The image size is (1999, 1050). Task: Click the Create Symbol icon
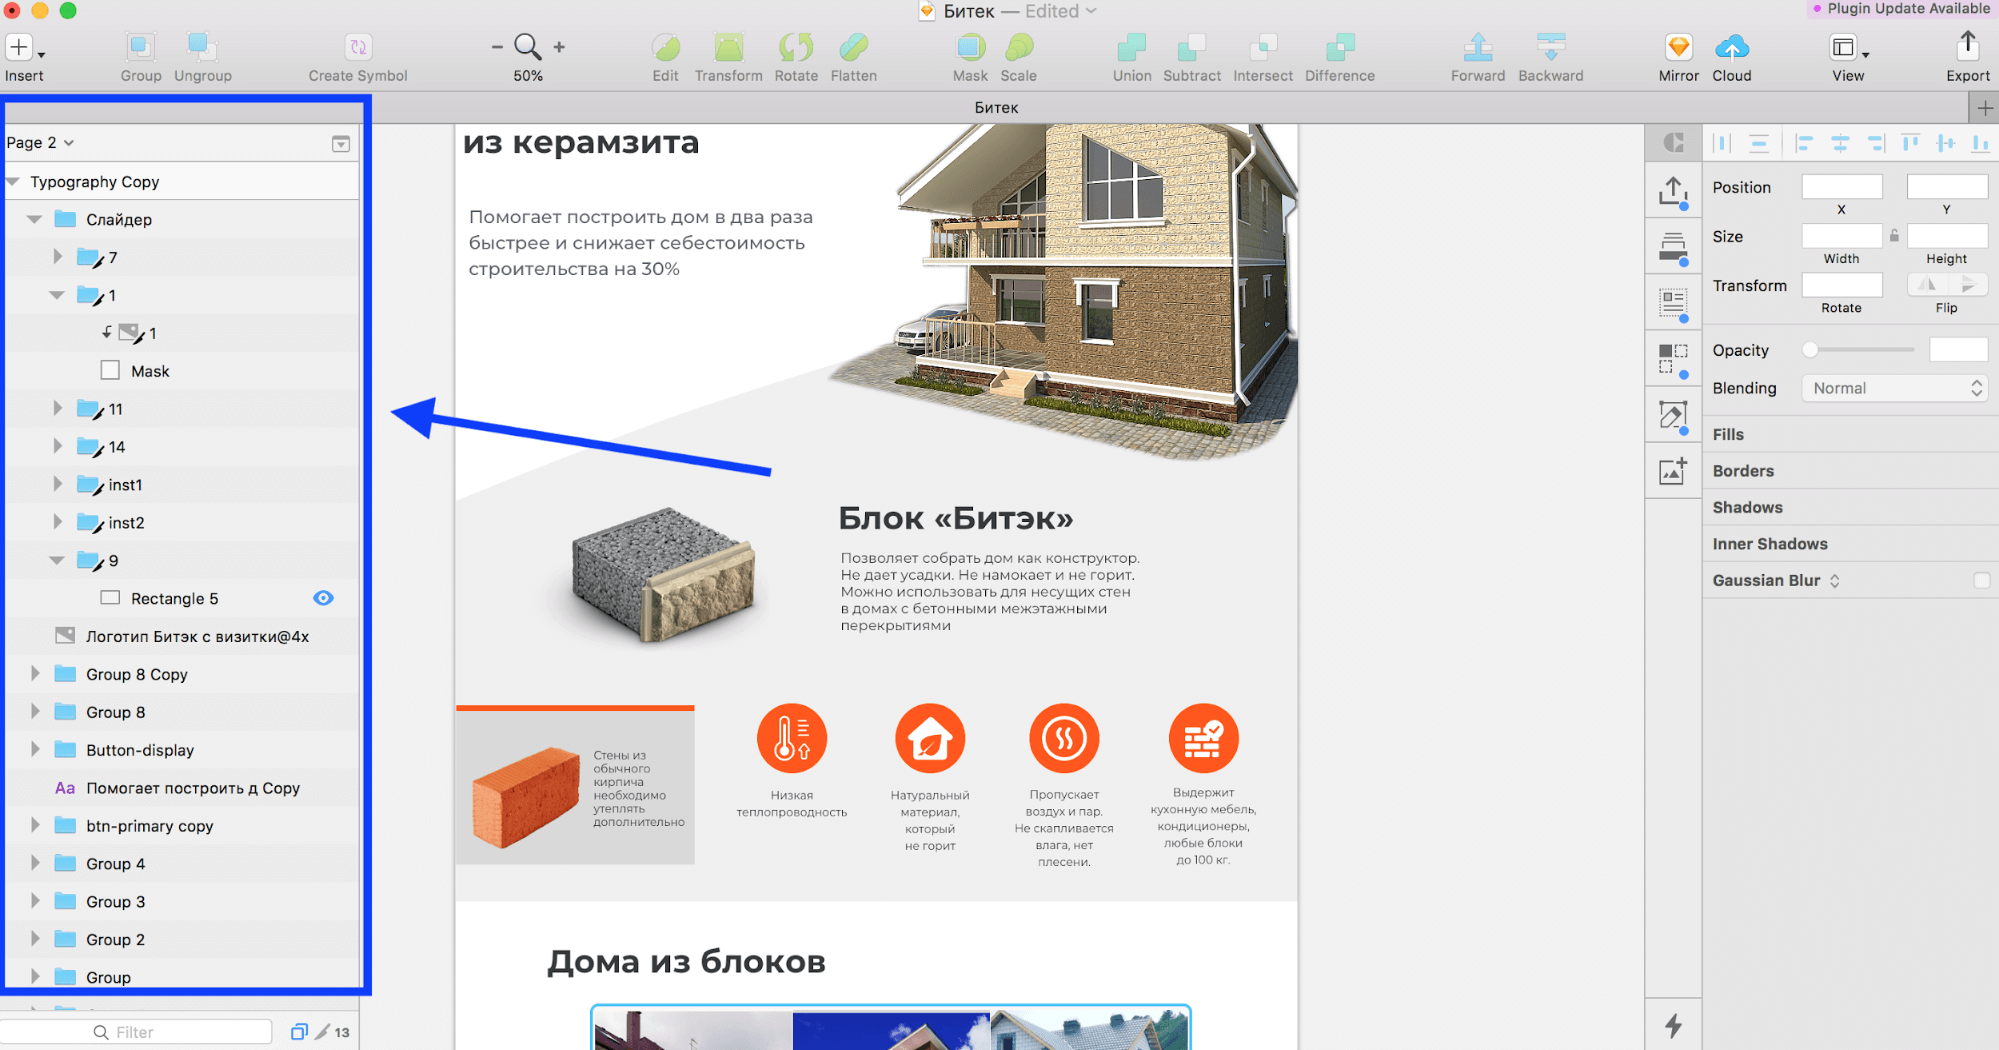pyautogui.click(x=357, y=47)
